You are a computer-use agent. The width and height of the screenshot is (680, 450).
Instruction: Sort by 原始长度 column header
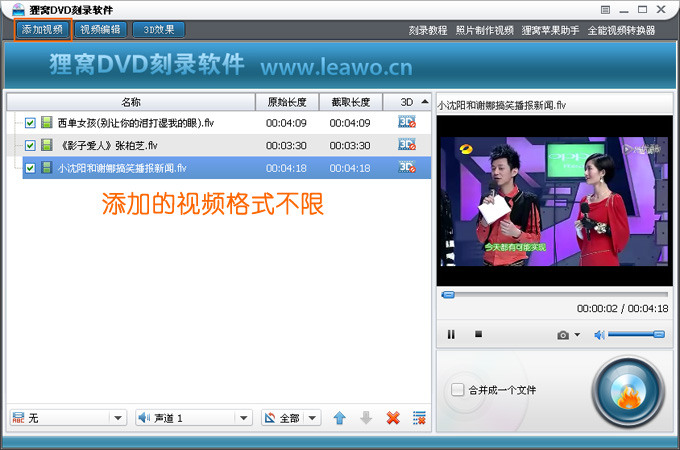tap(287, 102)
